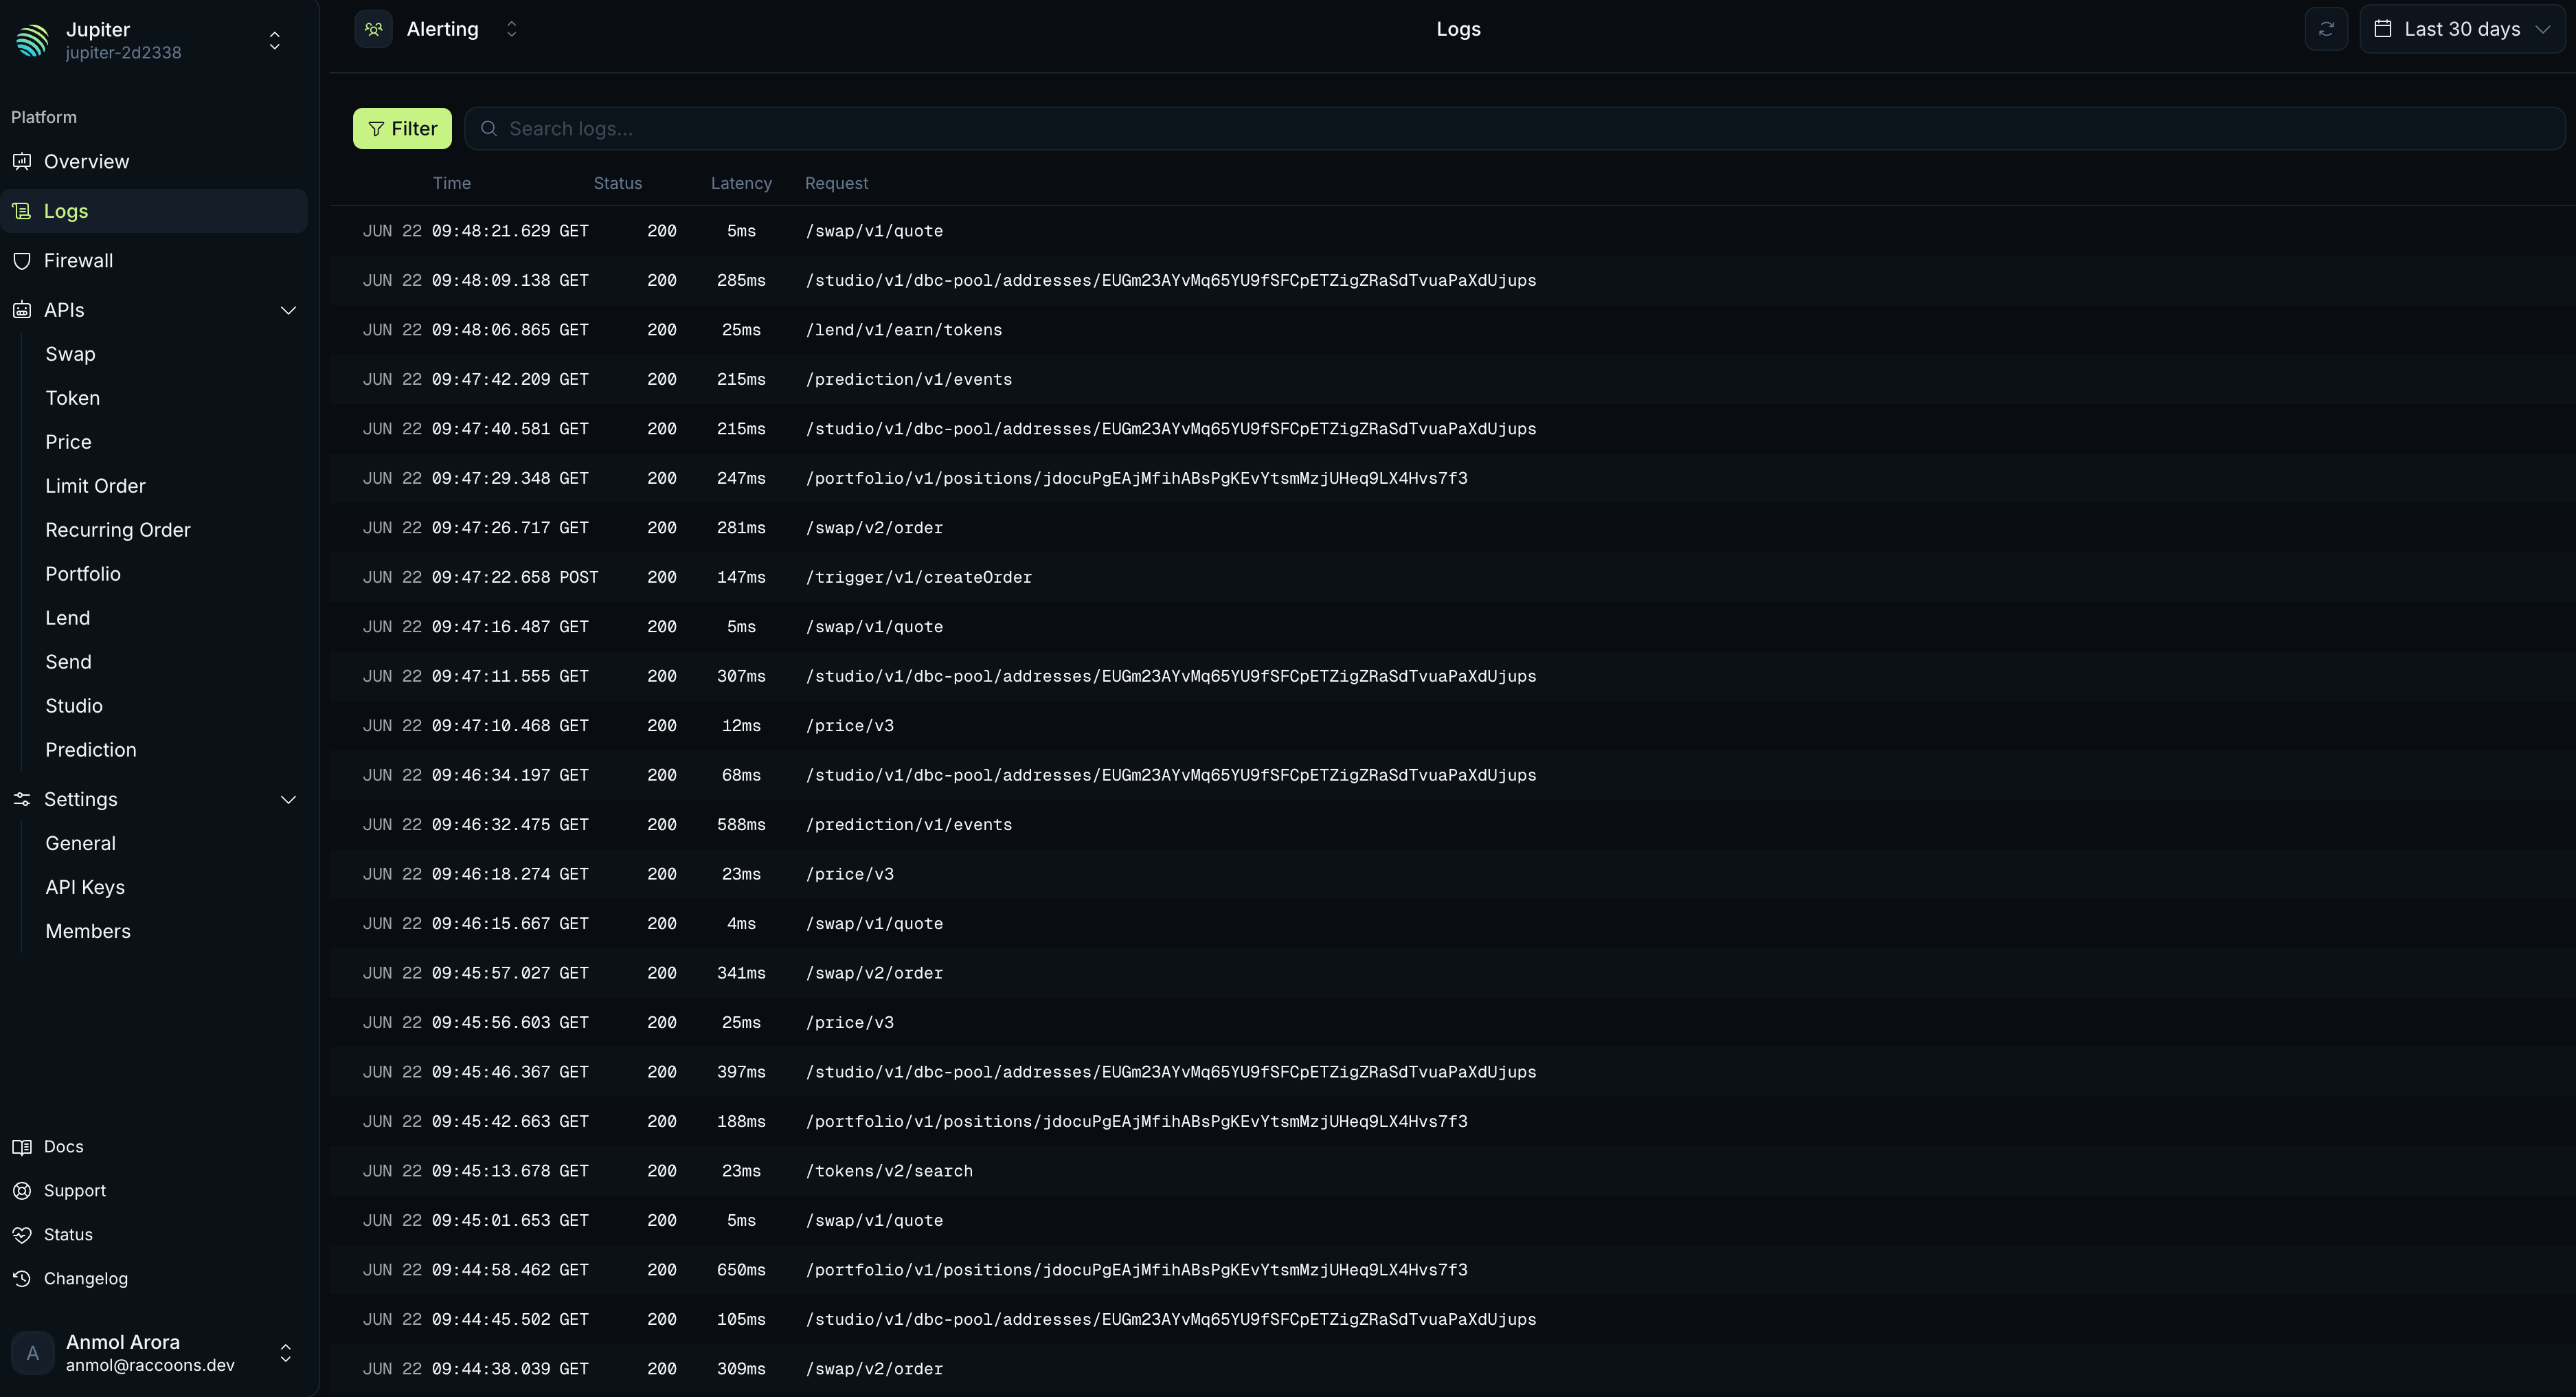Image resolution: width=2576 pixels, height=1397 pixels.
Task: Click the jupiter-2d2338 workspace ID
Action: tap(123, 53)
